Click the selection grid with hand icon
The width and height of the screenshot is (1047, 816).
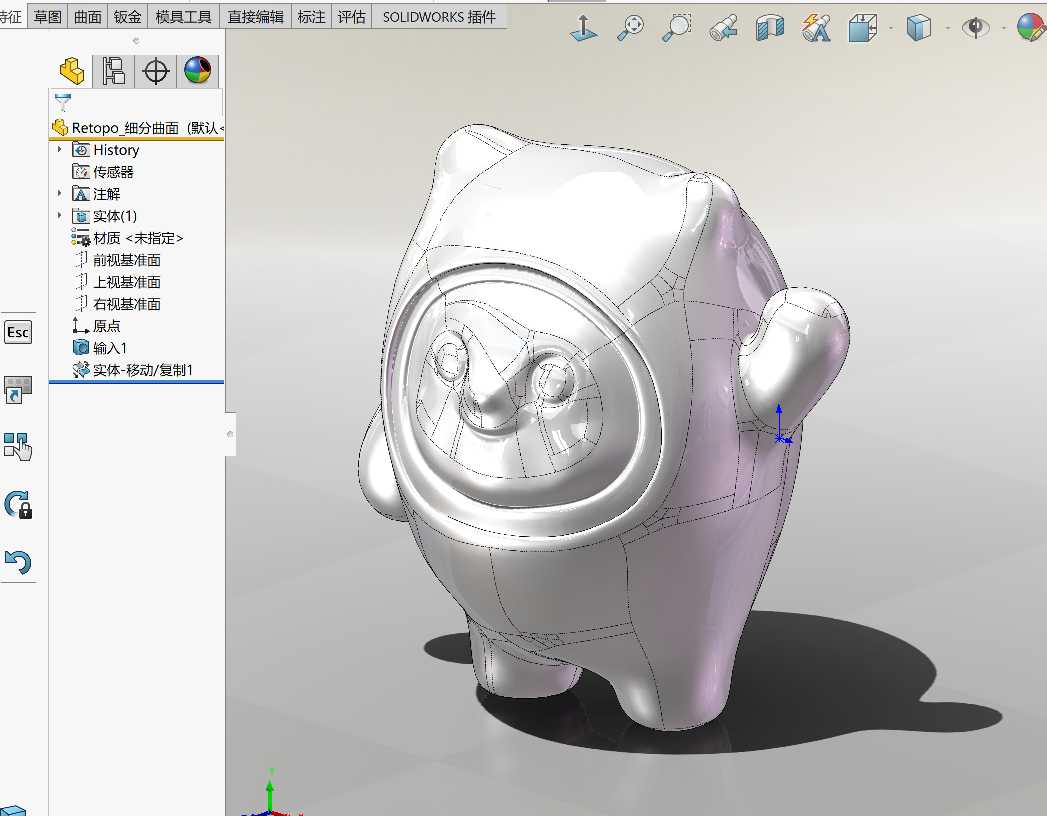point(18,446)
